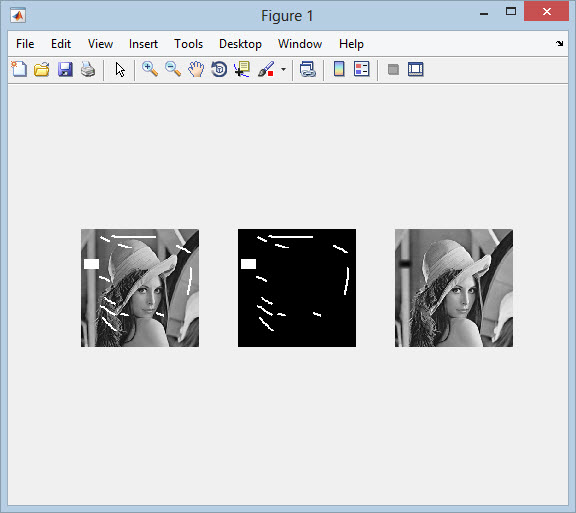Select the Edit Plot arrow tool
576x513 pixels.
(x=120, y=69)
